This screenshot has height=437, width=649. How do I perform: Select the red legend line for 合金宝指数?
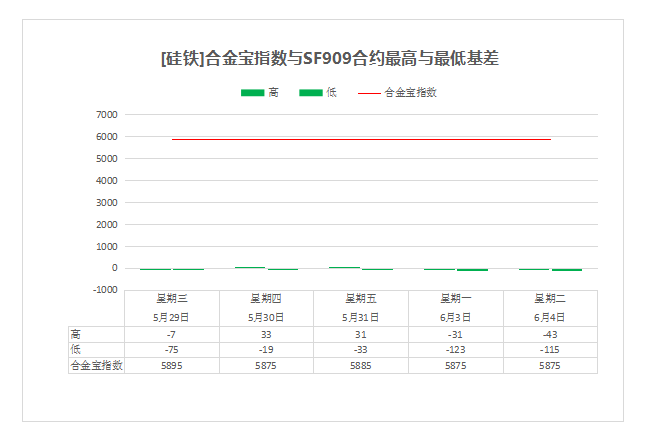(369, 93)
